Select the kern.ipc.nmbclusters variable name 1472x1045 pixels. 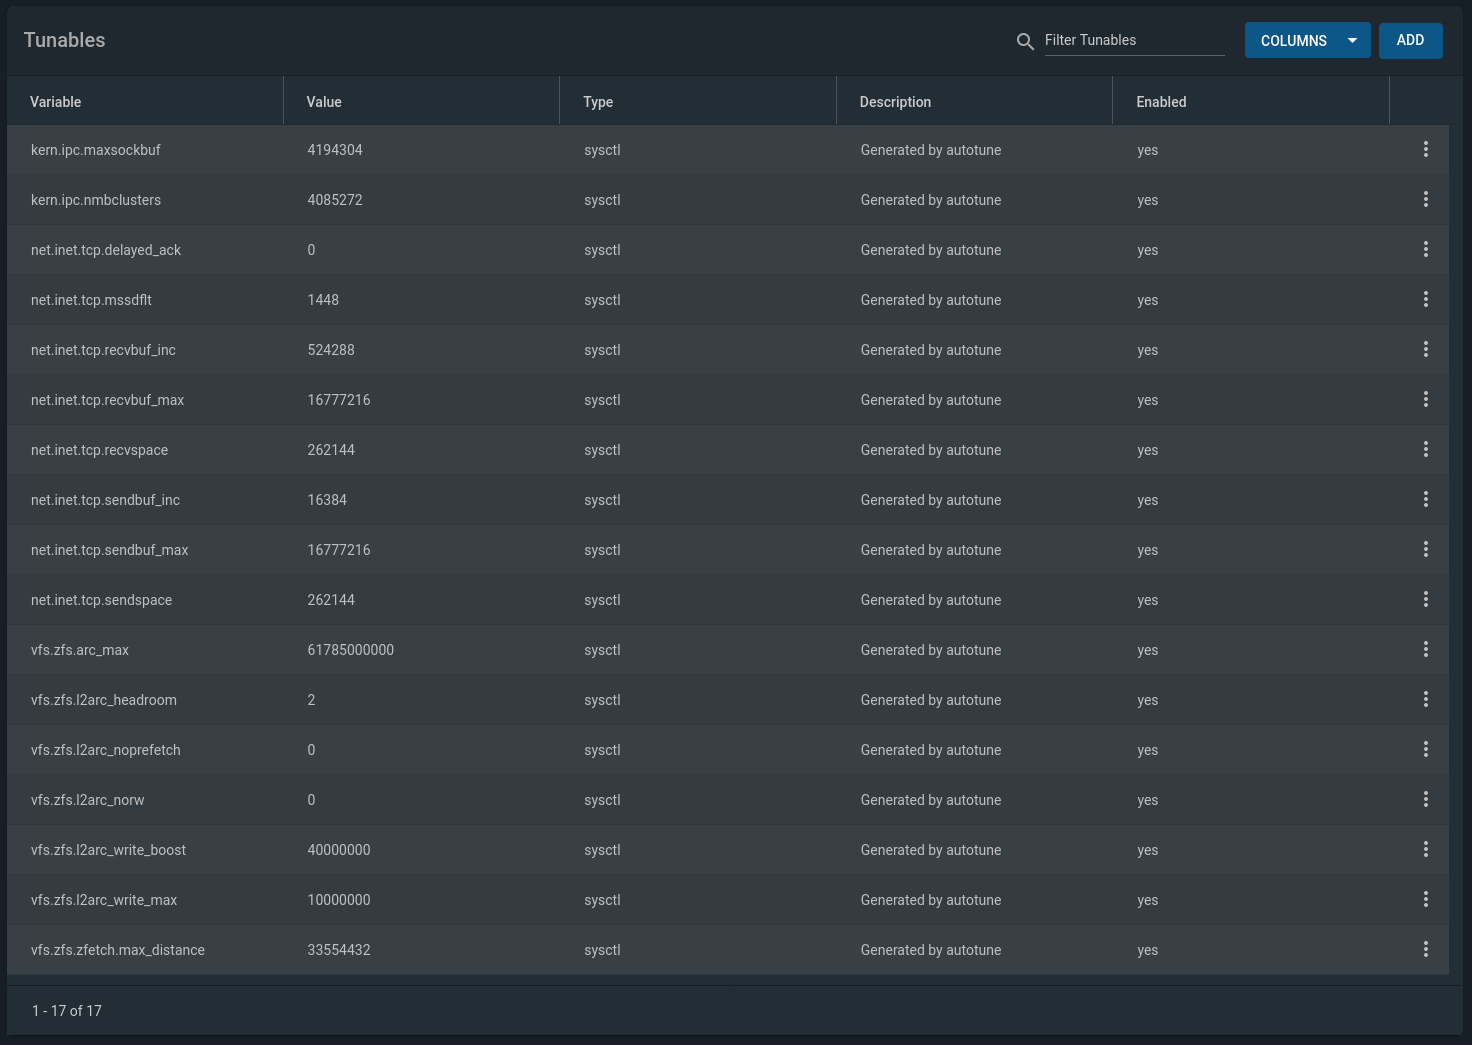click(96, 200)
